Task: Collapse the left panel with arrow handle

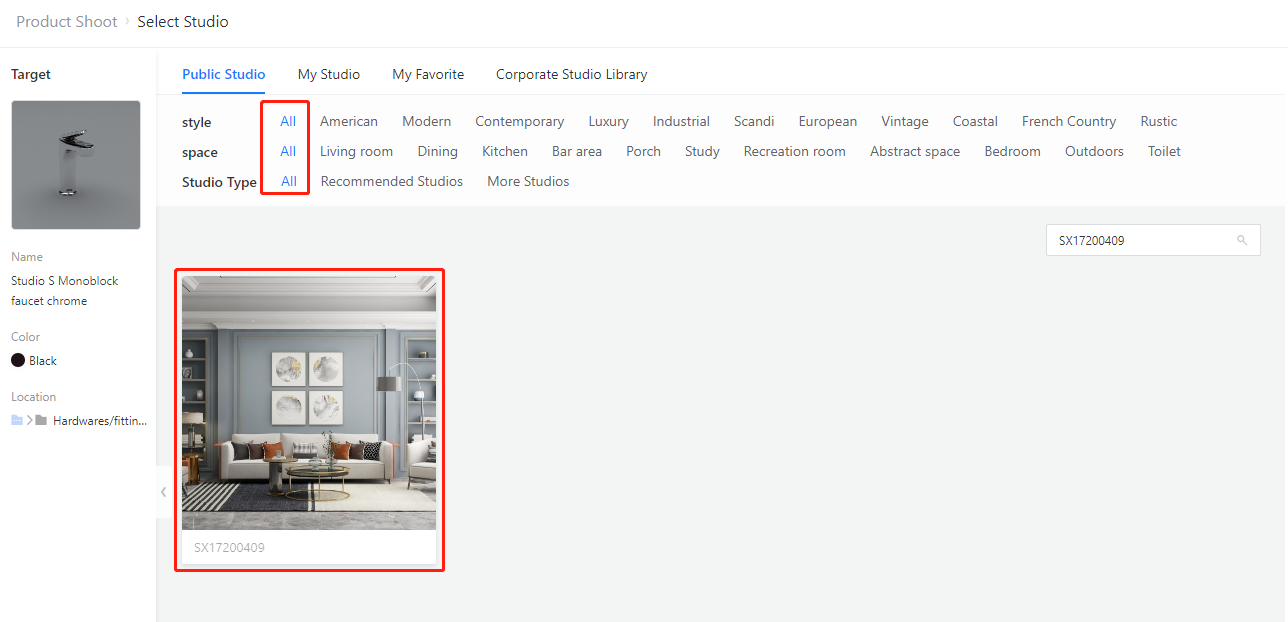Action: point(163,492)
